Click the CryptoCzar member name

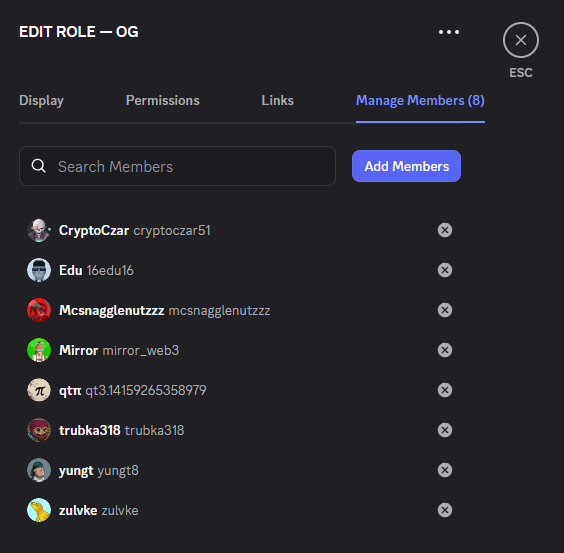tap(94, 231)
